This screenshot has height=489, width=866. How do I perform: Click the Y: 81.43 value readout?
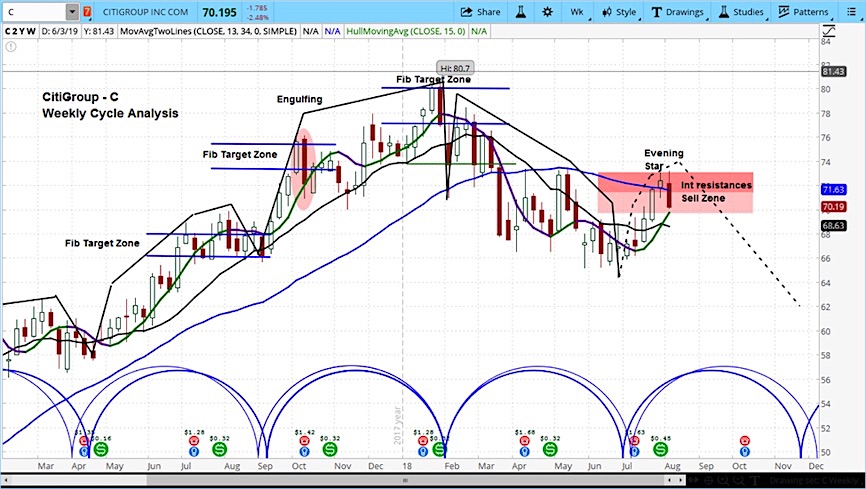(x=99, y=31)
